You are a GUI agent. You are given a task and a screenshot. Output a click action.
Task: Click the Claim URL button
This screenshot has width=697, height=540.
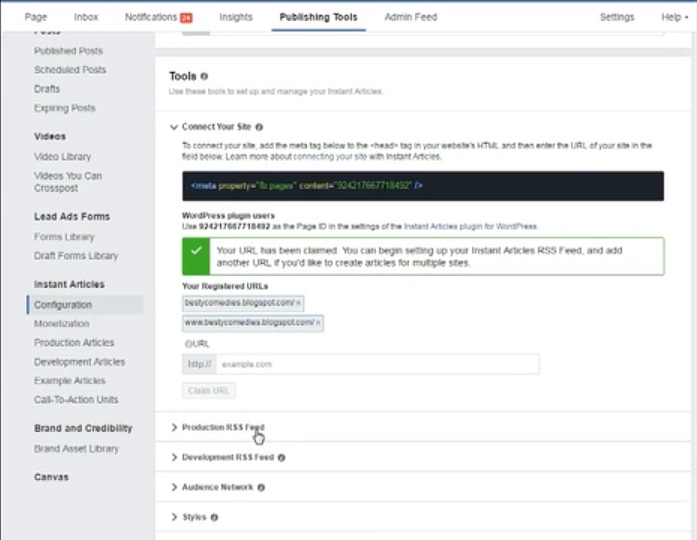[x=209, y=391]
